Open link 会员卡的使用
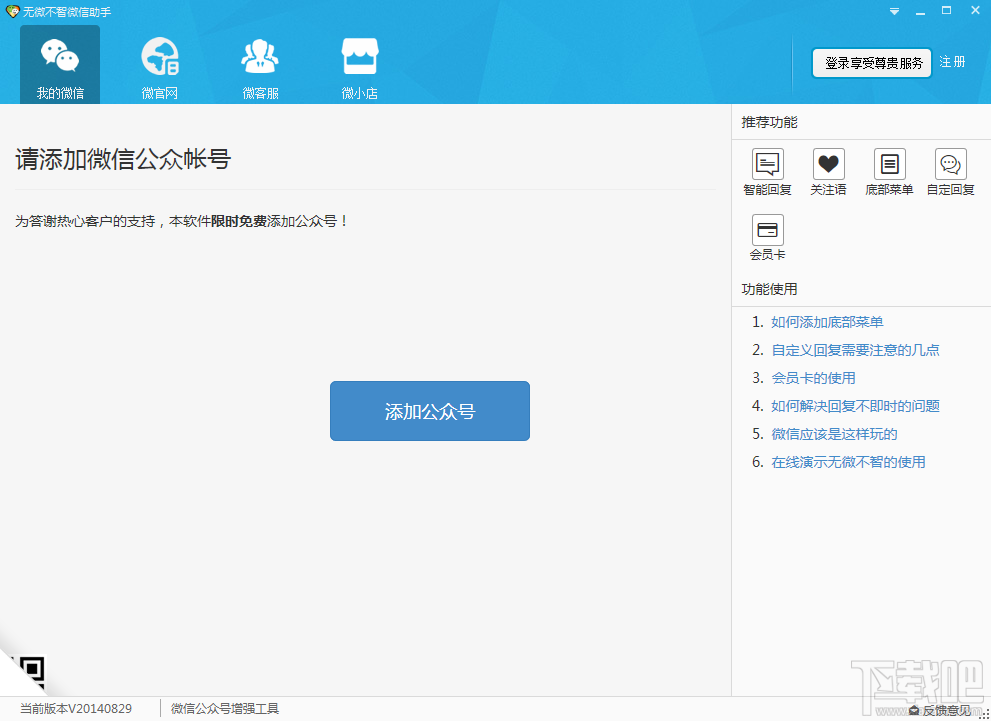The height and width of the screenshot is (721, 991). click(x=813, y=378)
